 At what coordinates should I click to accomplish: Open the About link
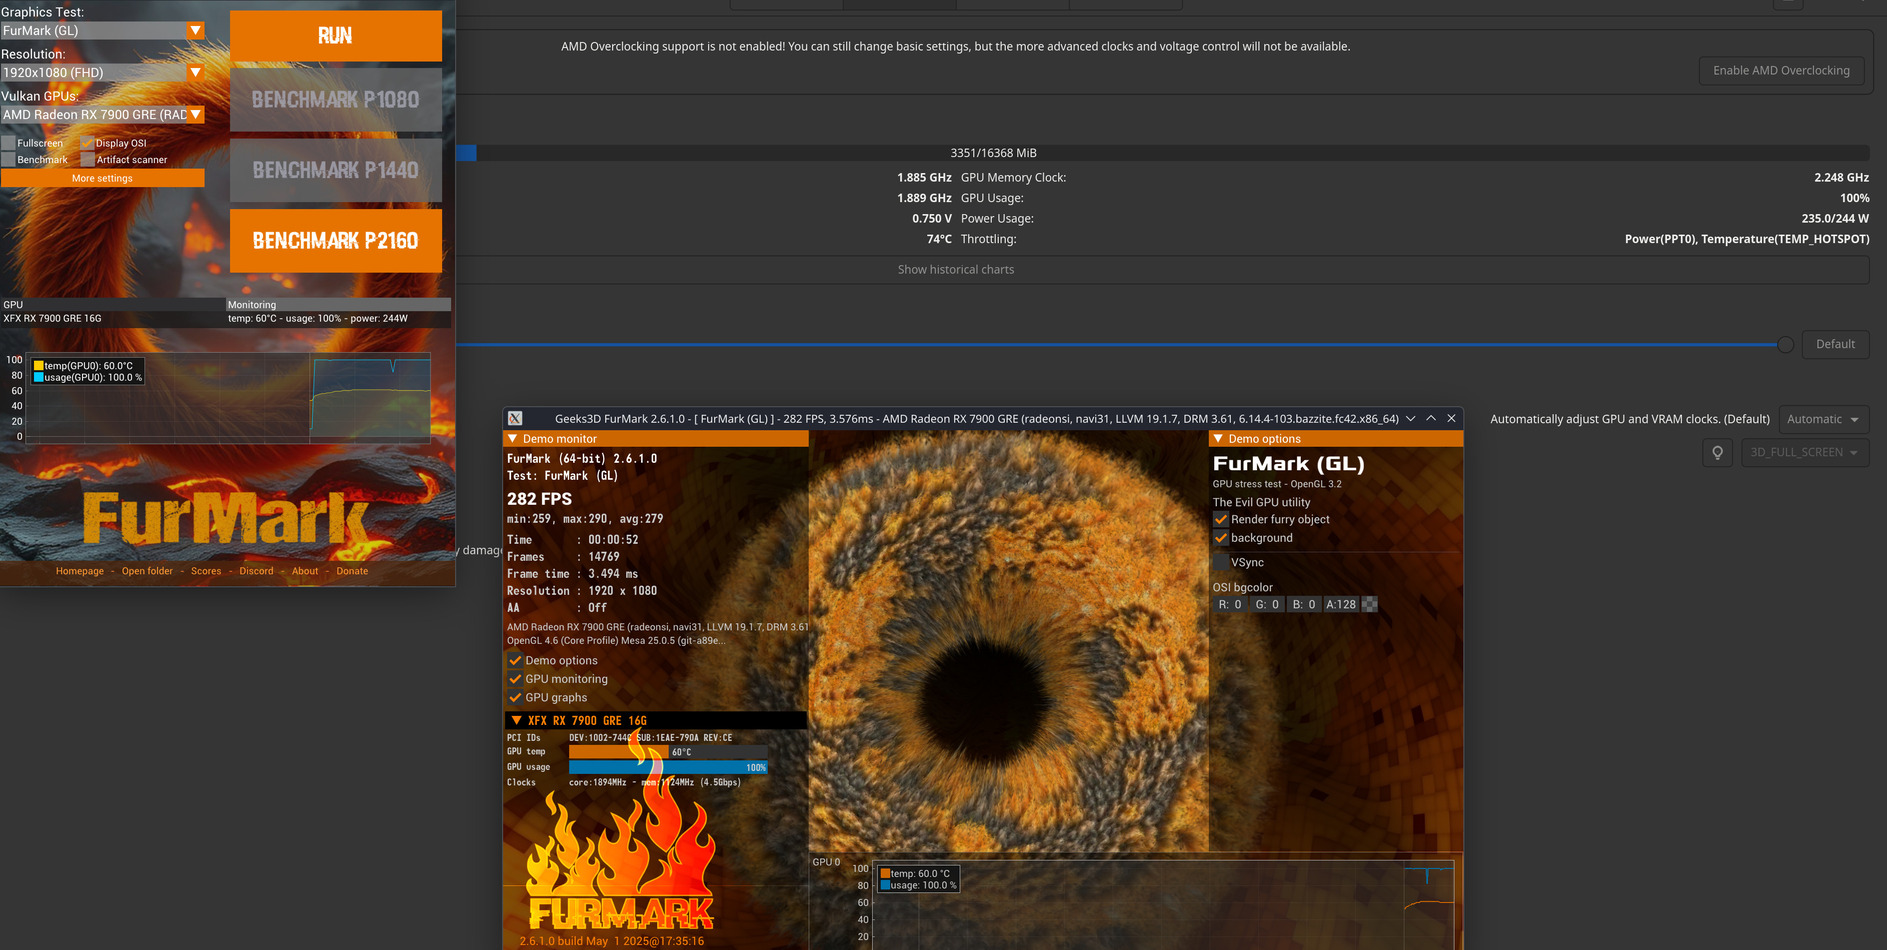pyautogui.click(x=305, y=571)
